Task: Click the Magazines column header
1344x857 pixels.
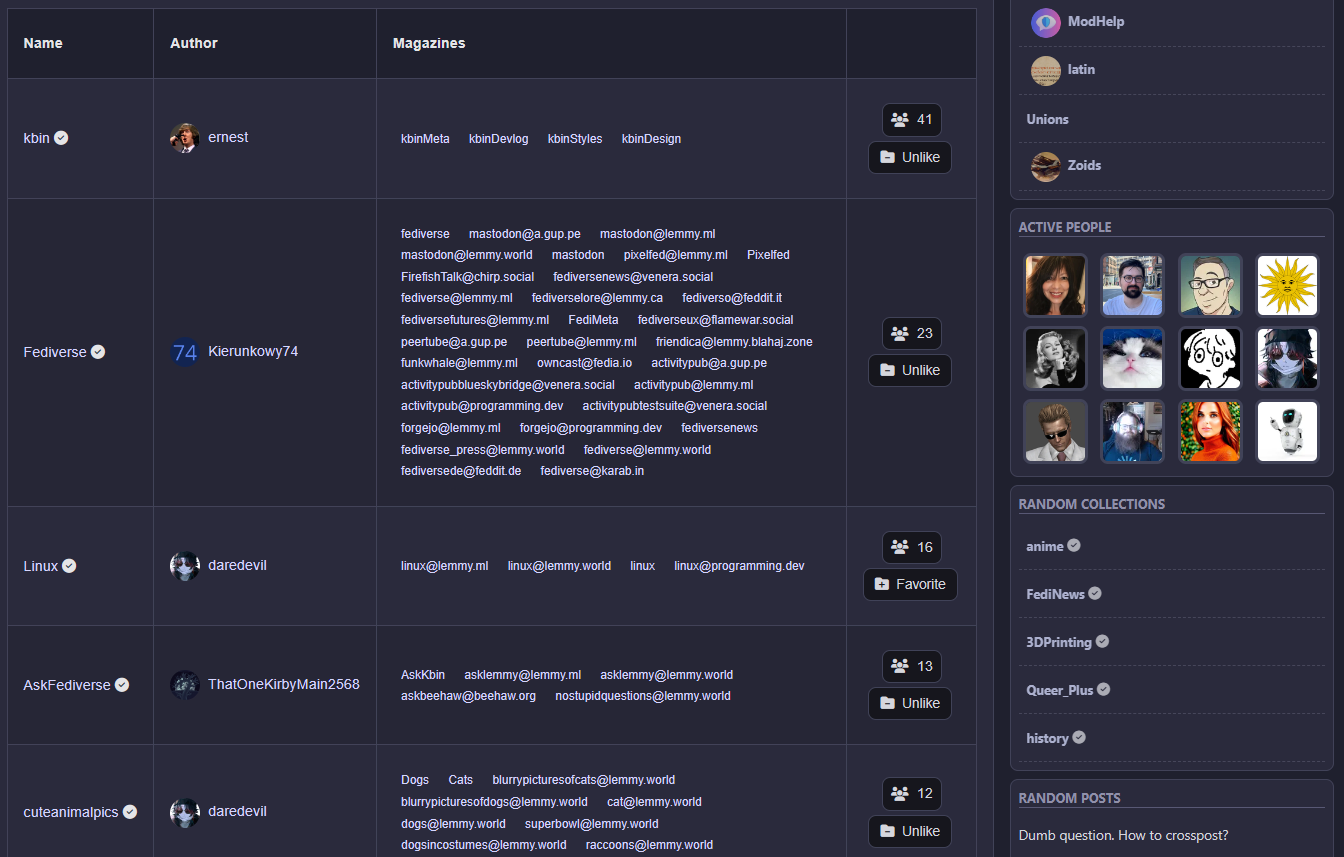Action: click(429, 43)
